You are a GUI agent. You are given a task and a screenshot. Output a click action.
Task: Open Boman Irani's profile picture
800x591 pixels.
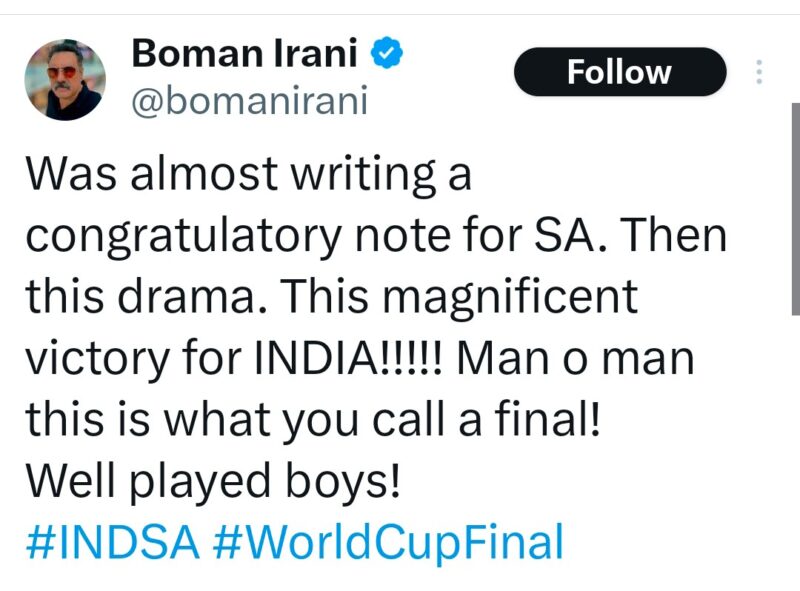pos(65,80)
